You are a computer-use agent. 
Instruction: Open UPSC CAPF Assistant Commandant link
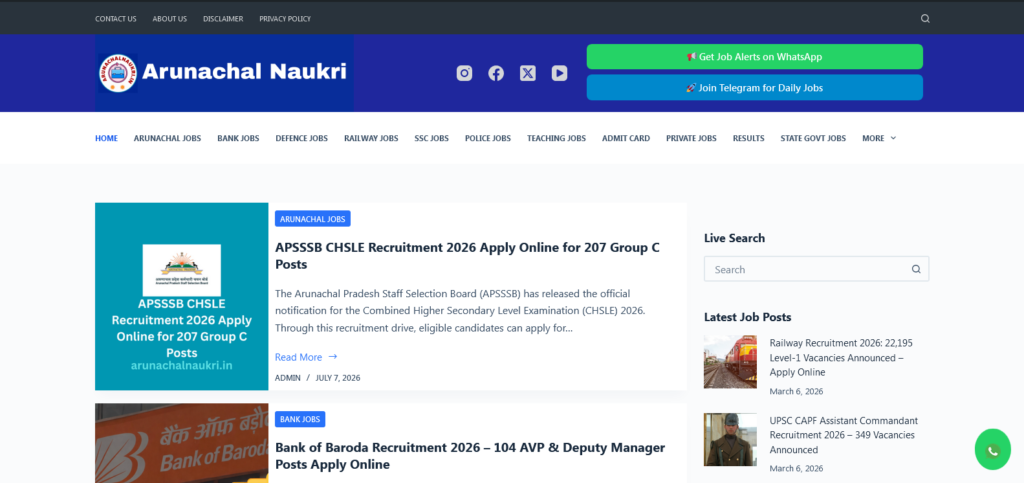[844, 435]
